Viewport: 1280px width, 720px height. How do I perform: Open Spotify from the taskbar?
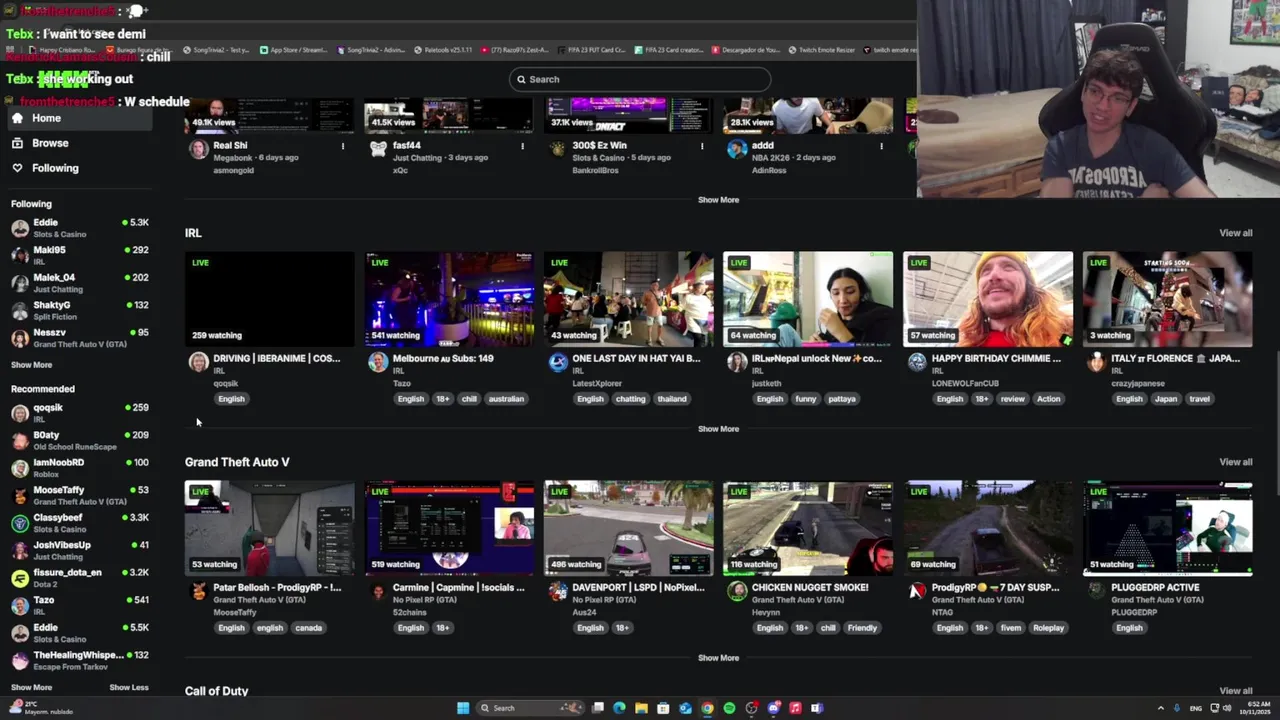[729, 708]
